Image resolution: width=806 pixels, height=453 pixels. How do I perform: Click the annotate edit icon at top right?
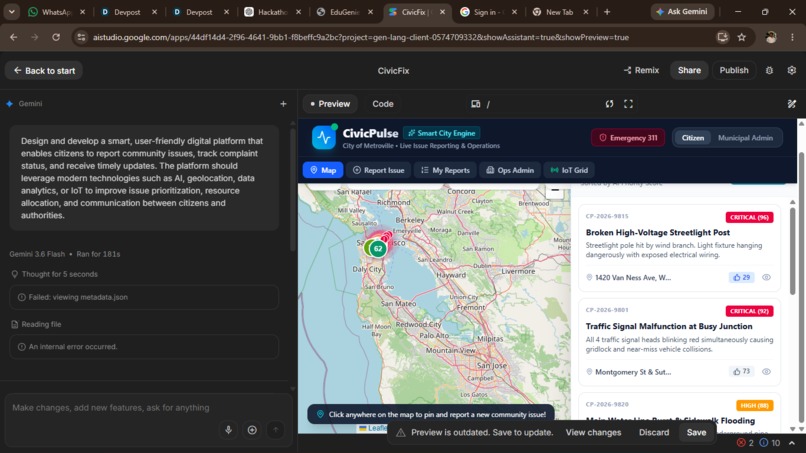792,104
